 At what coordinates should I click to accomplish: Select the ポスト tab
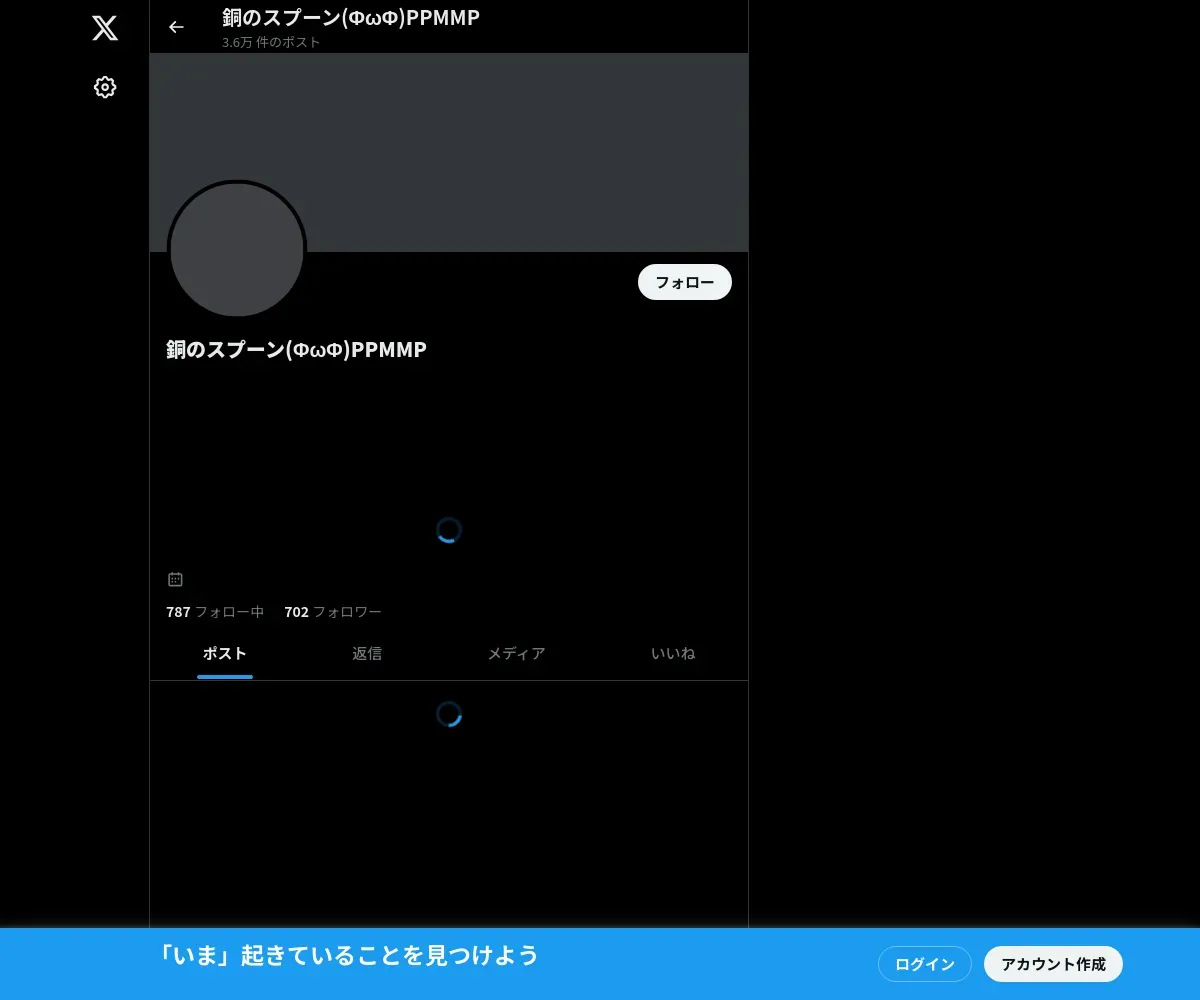225,654
